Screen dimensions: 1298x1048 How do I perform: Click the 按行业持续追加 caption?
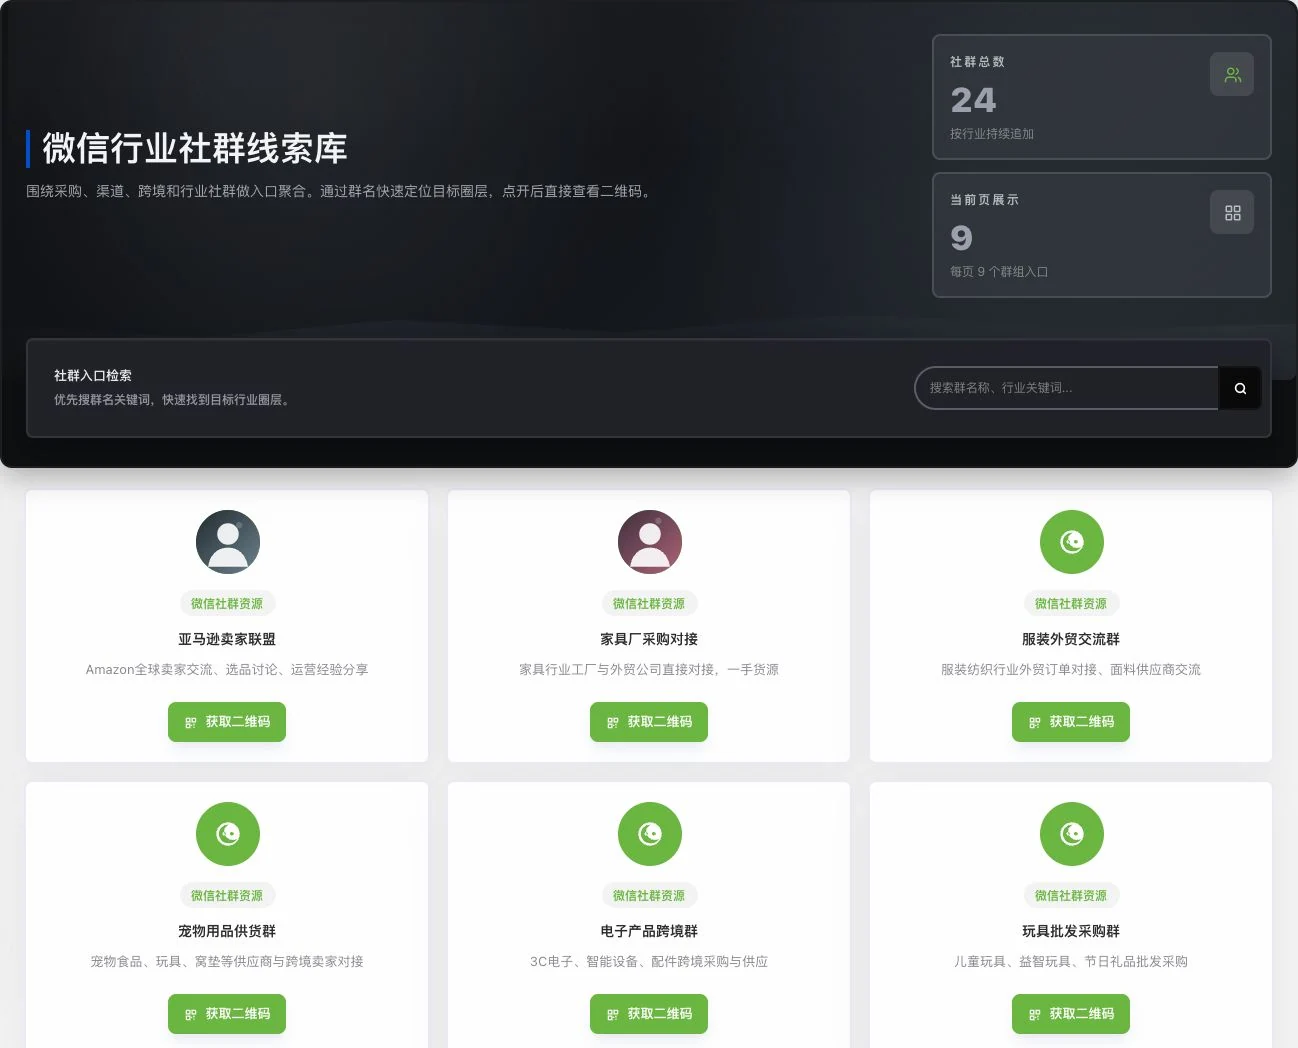(x=992, y=134)
